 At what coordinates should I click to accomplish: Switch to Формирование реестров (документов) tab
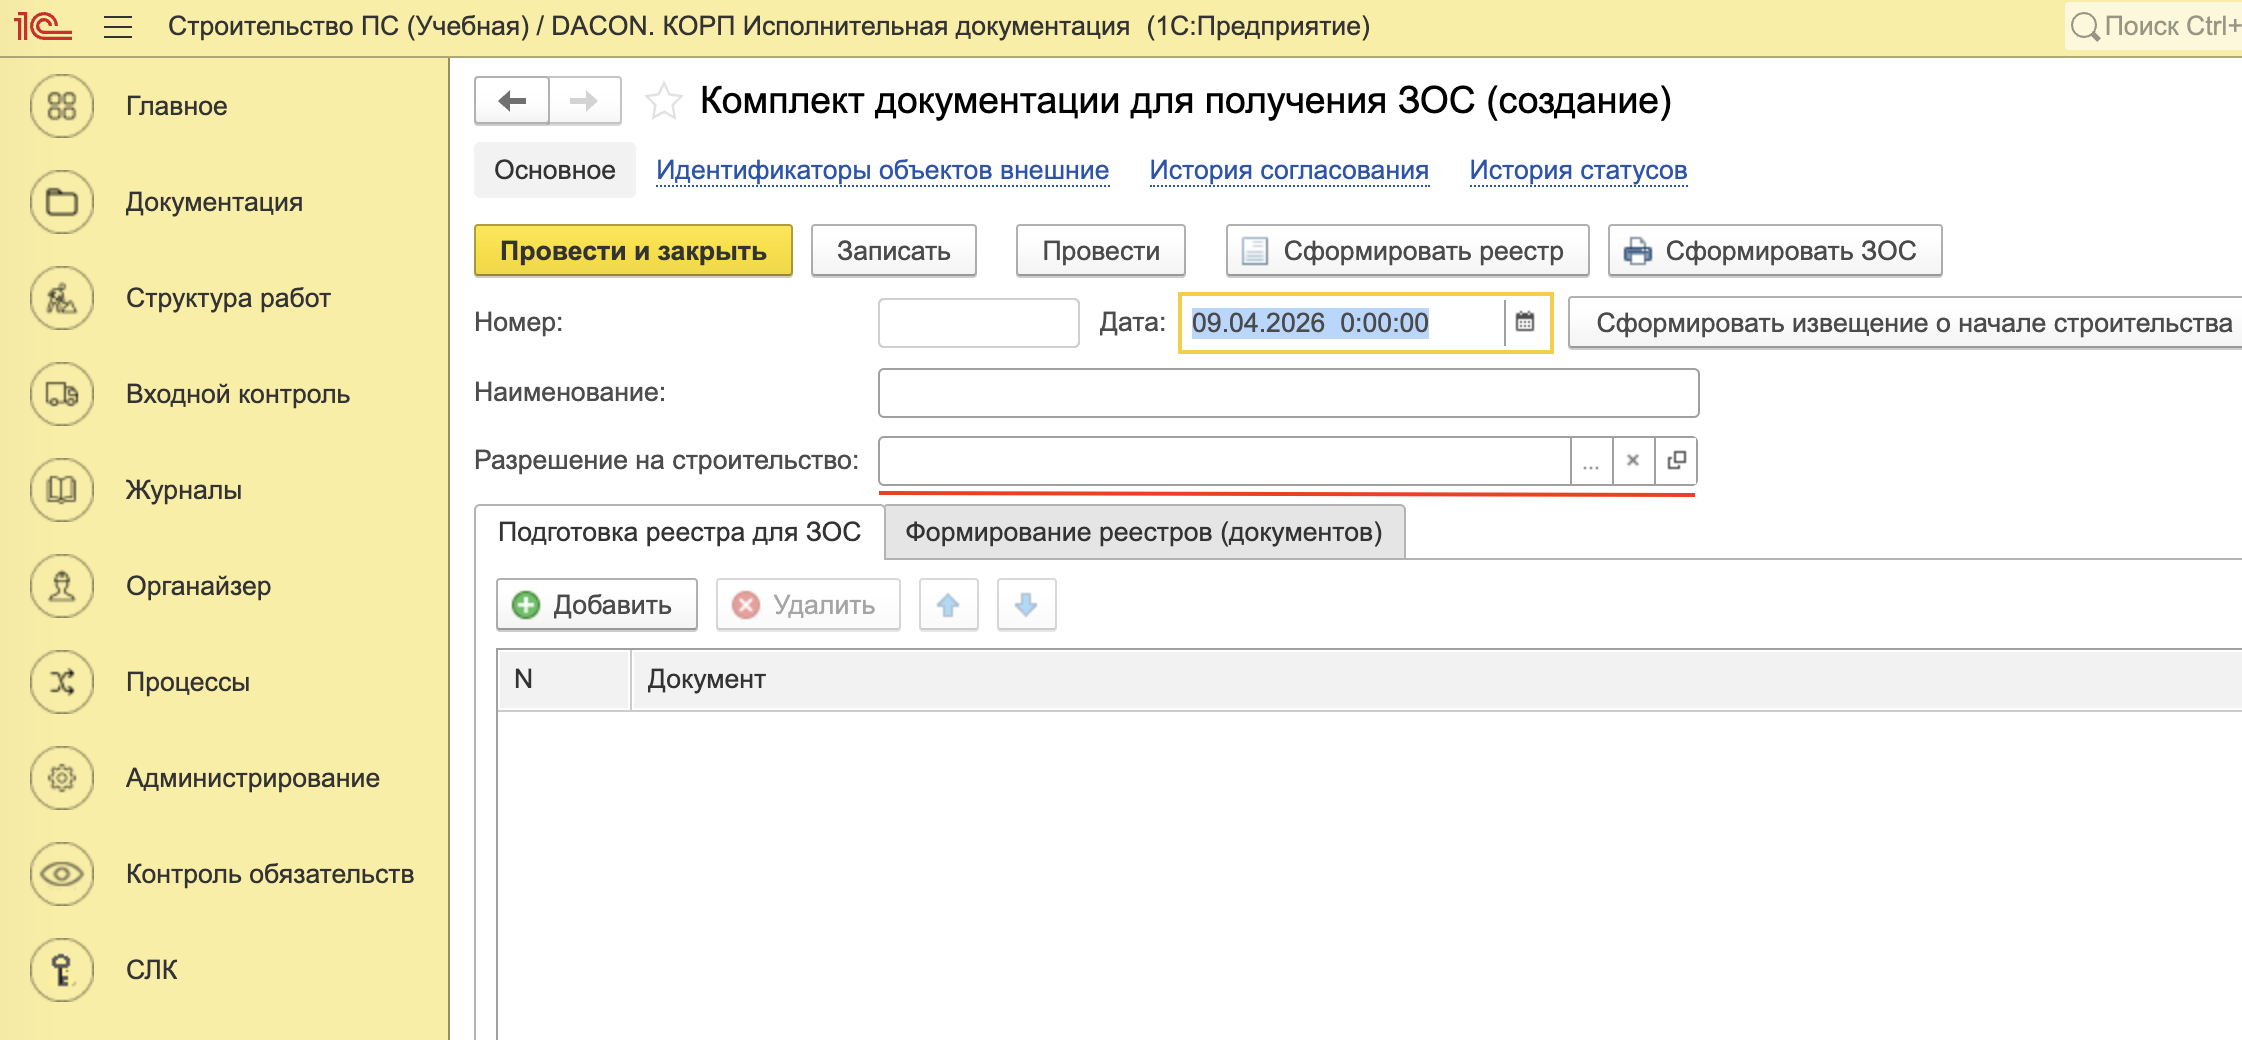[1143, 532]
